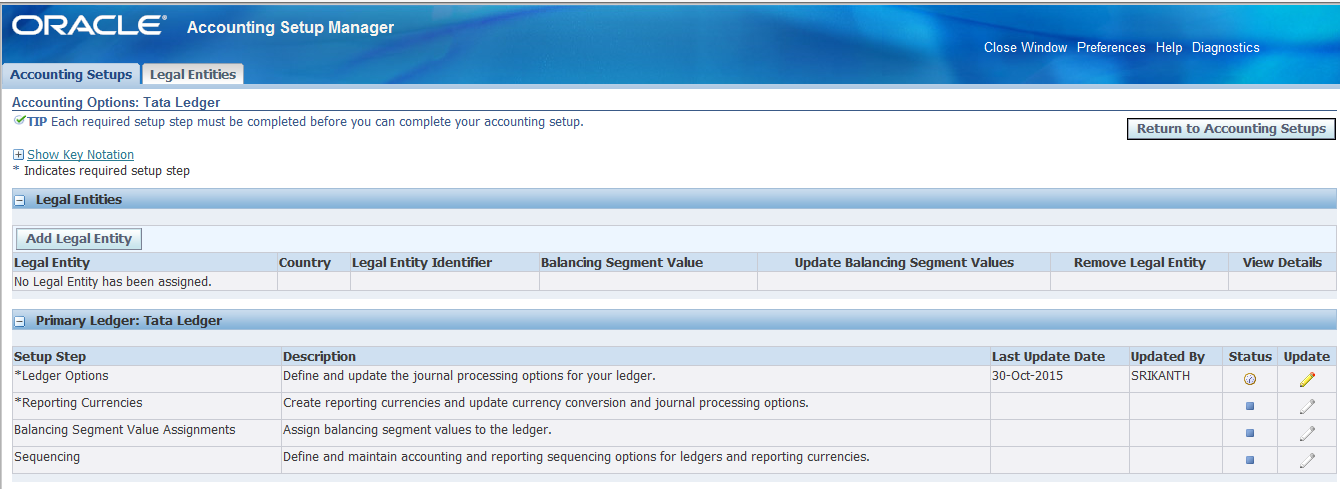1340x489 pixels.
Task: Collapse the Primary Ledger: Tata Ledger section
Action: 20,321
